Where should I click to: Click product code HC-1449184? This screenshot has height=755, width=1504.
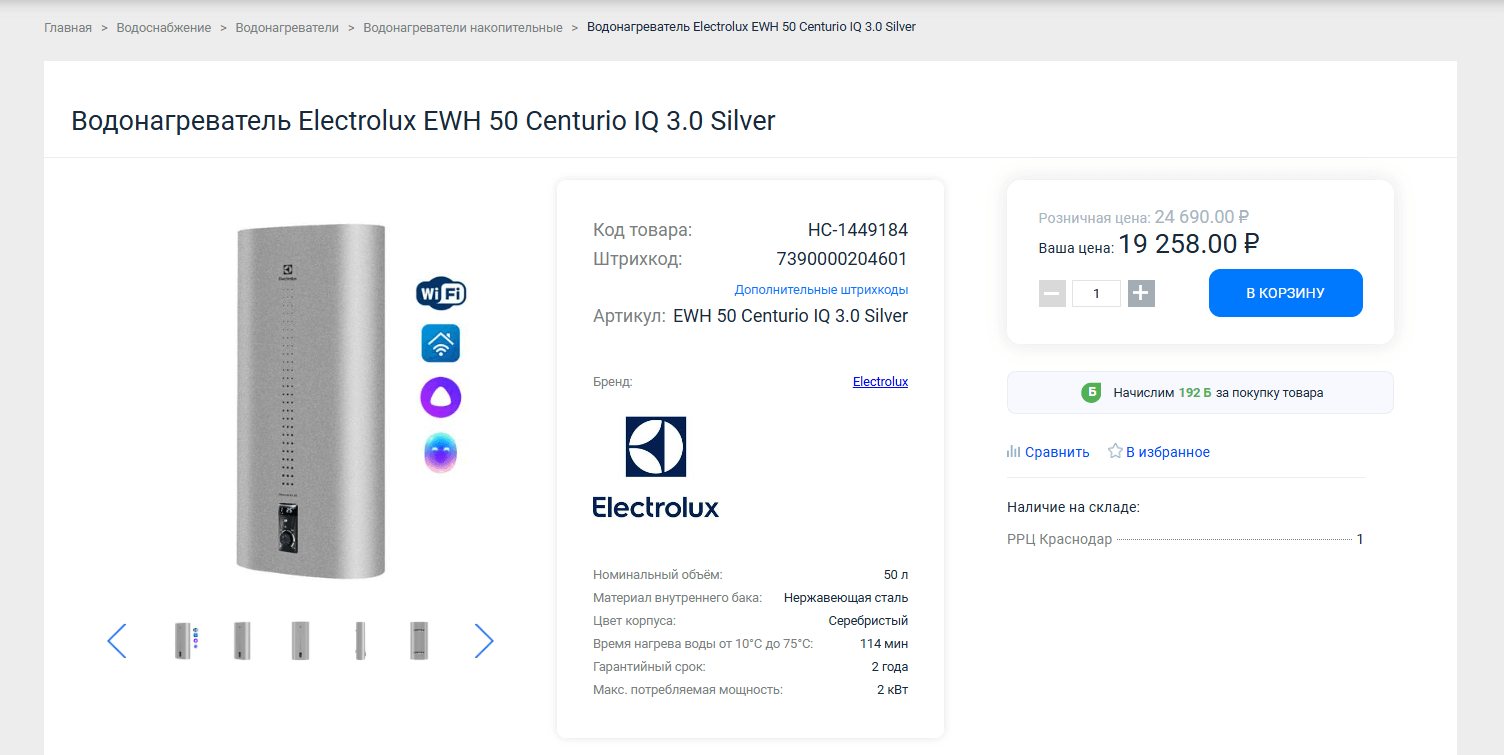point(858,230)
